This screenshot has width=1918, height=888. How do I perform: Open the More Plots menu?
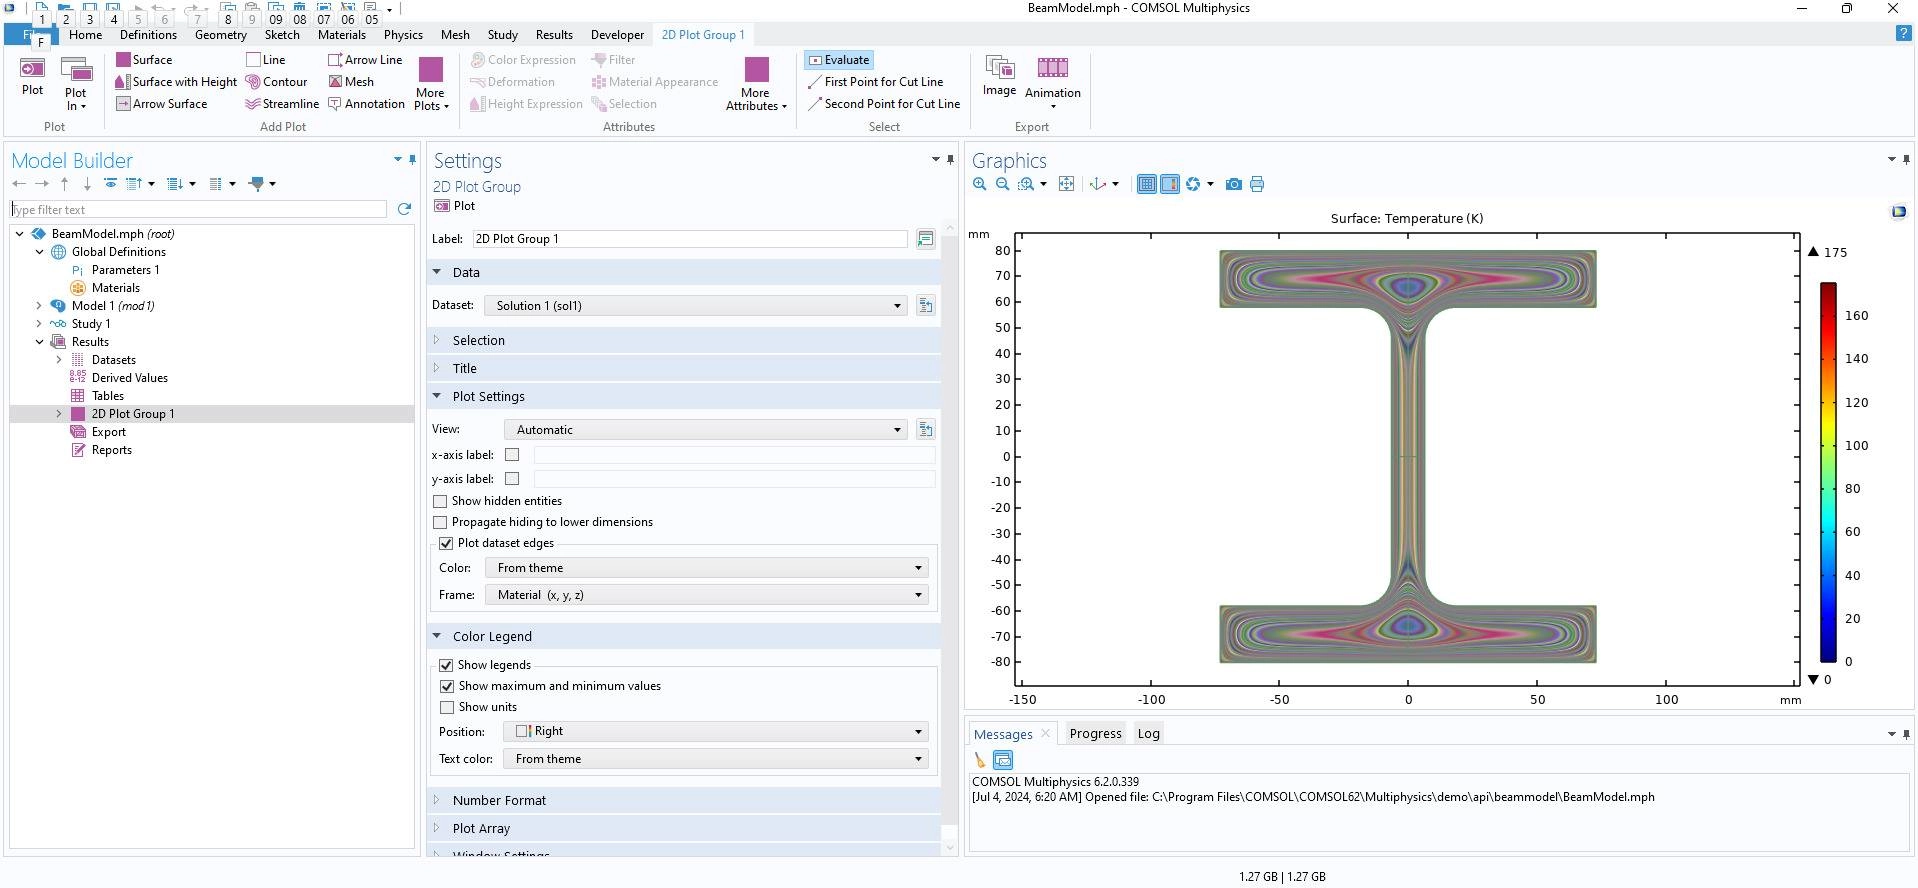pos(431,84)
